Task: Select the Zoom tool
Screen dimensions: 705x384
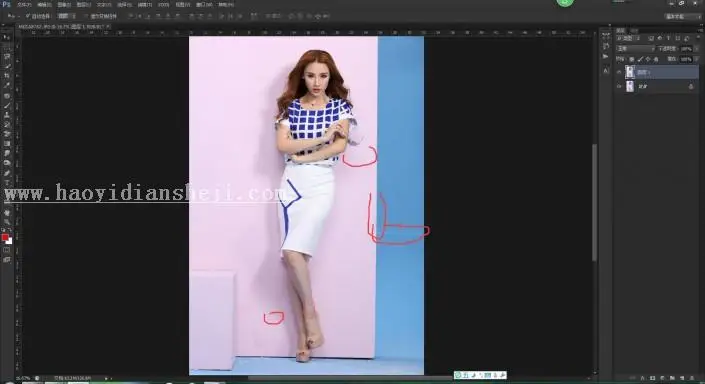Action: pyautogui.click(x=7, y=222)
